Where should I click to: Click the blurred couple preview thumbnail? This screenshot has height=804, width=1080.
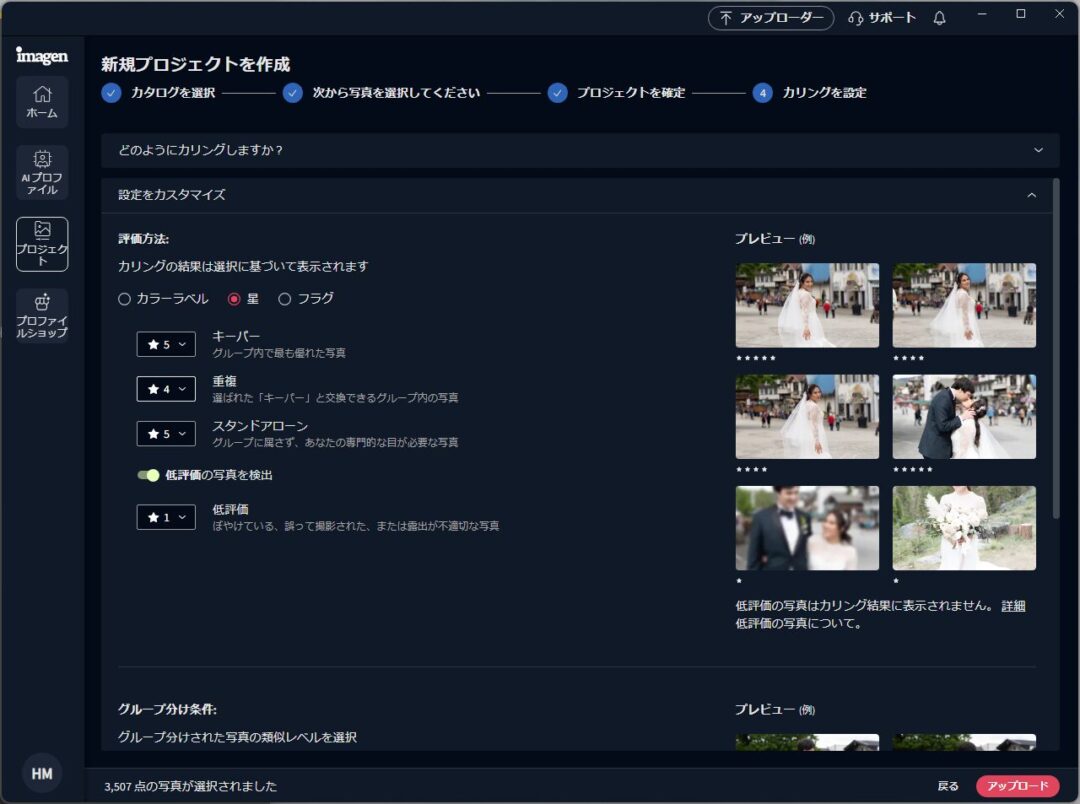[807, 528]
